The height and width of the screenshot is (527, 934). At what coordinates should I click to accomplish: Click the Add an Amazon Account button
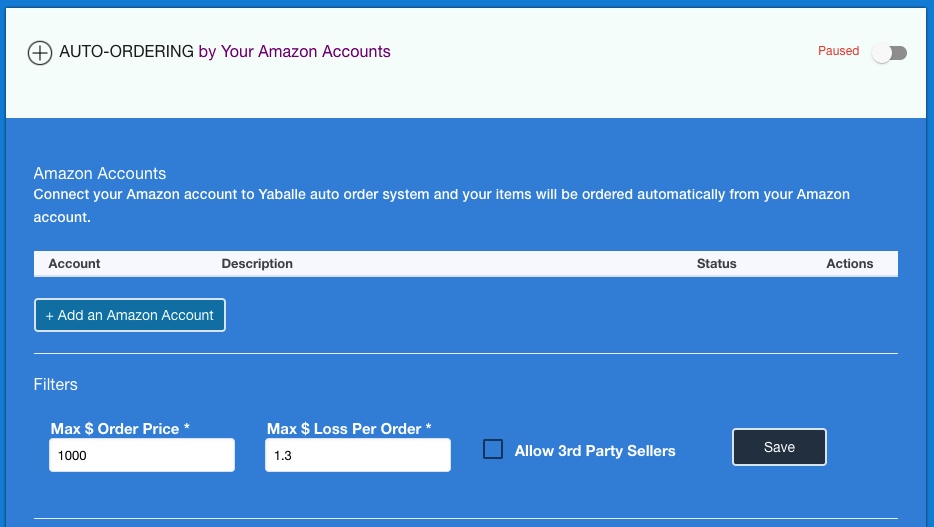[130, 315]
